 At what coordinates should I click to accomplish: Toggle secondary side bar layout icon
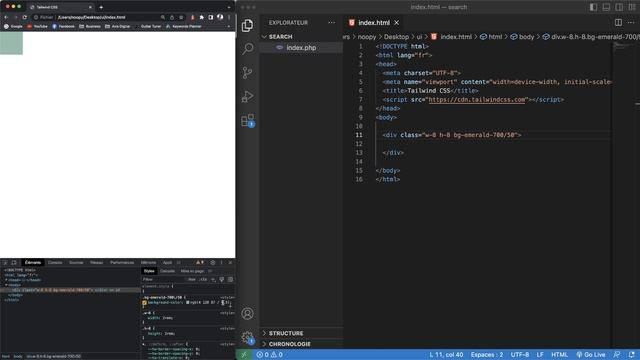619,7
